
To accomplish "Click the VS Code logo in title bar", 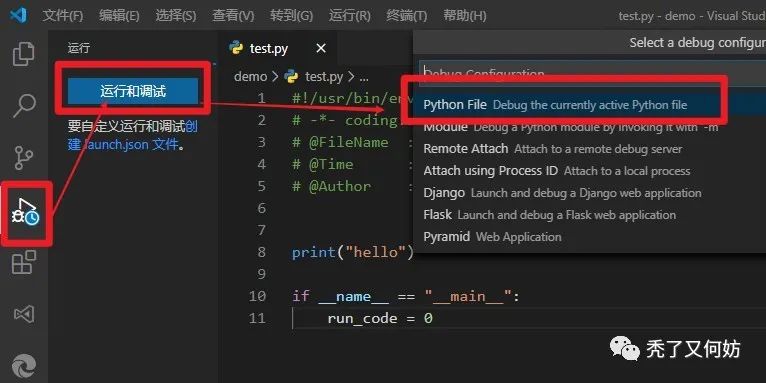I will (x=19, y=16).
